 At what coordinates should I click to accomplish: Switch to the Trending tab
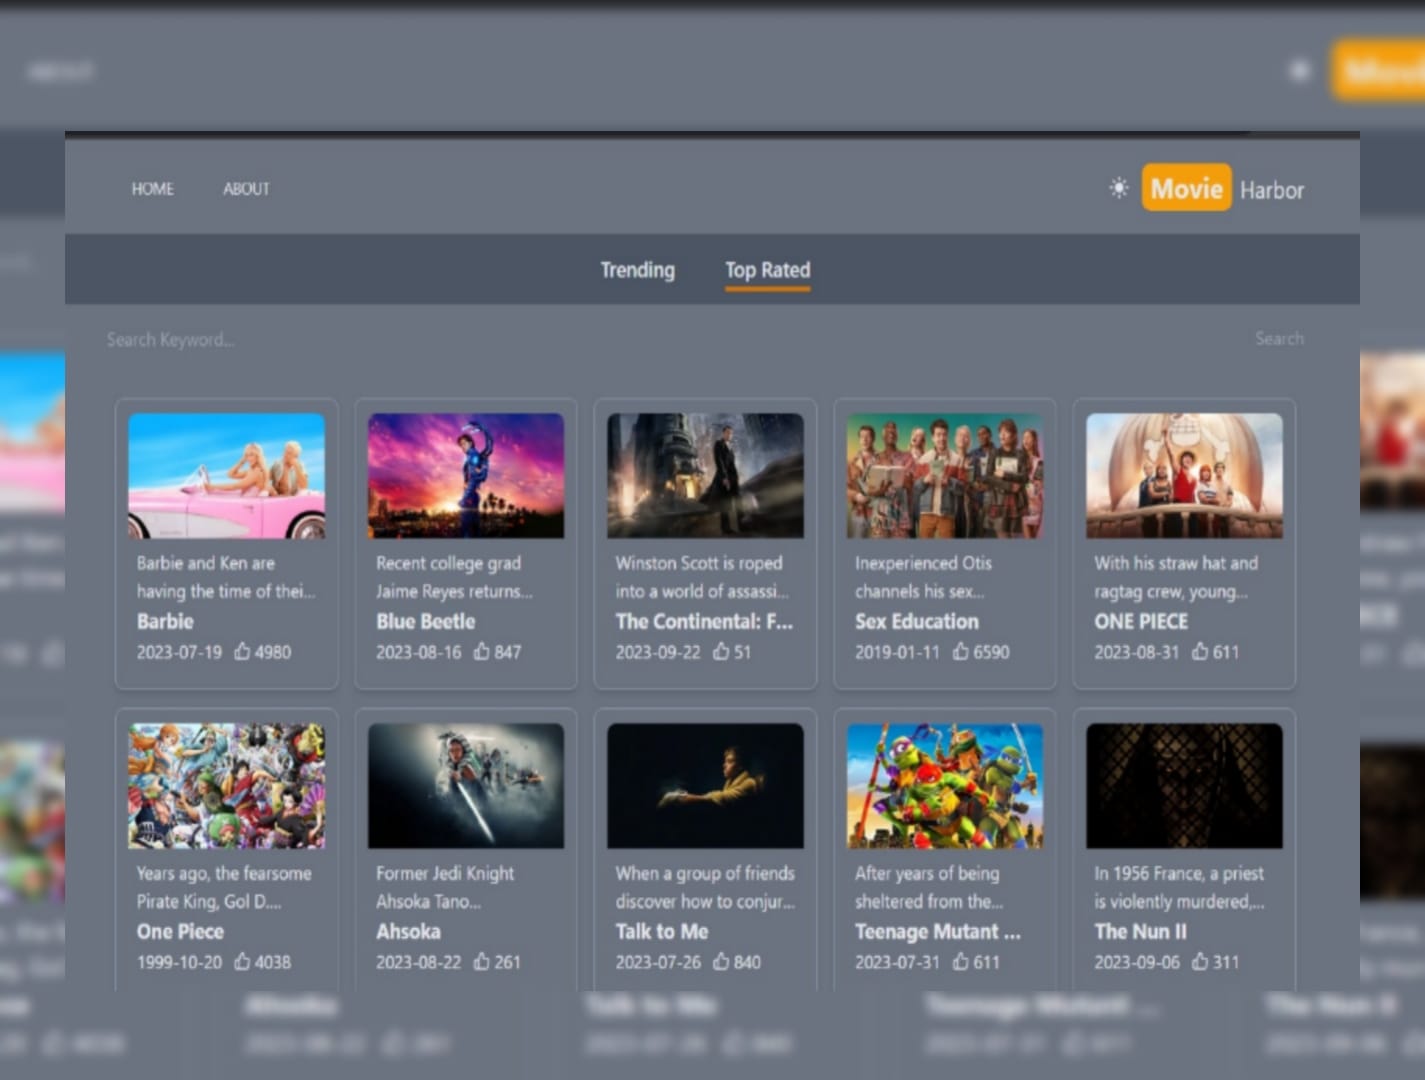tap(637, 270)
